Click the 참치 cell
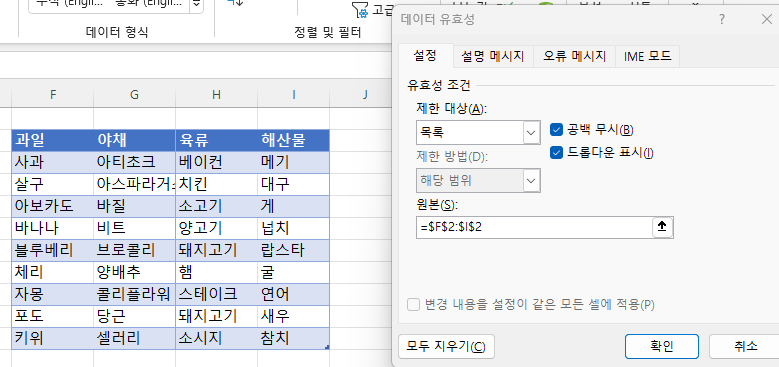Viewport: 779px width, 367px height. 294,338
